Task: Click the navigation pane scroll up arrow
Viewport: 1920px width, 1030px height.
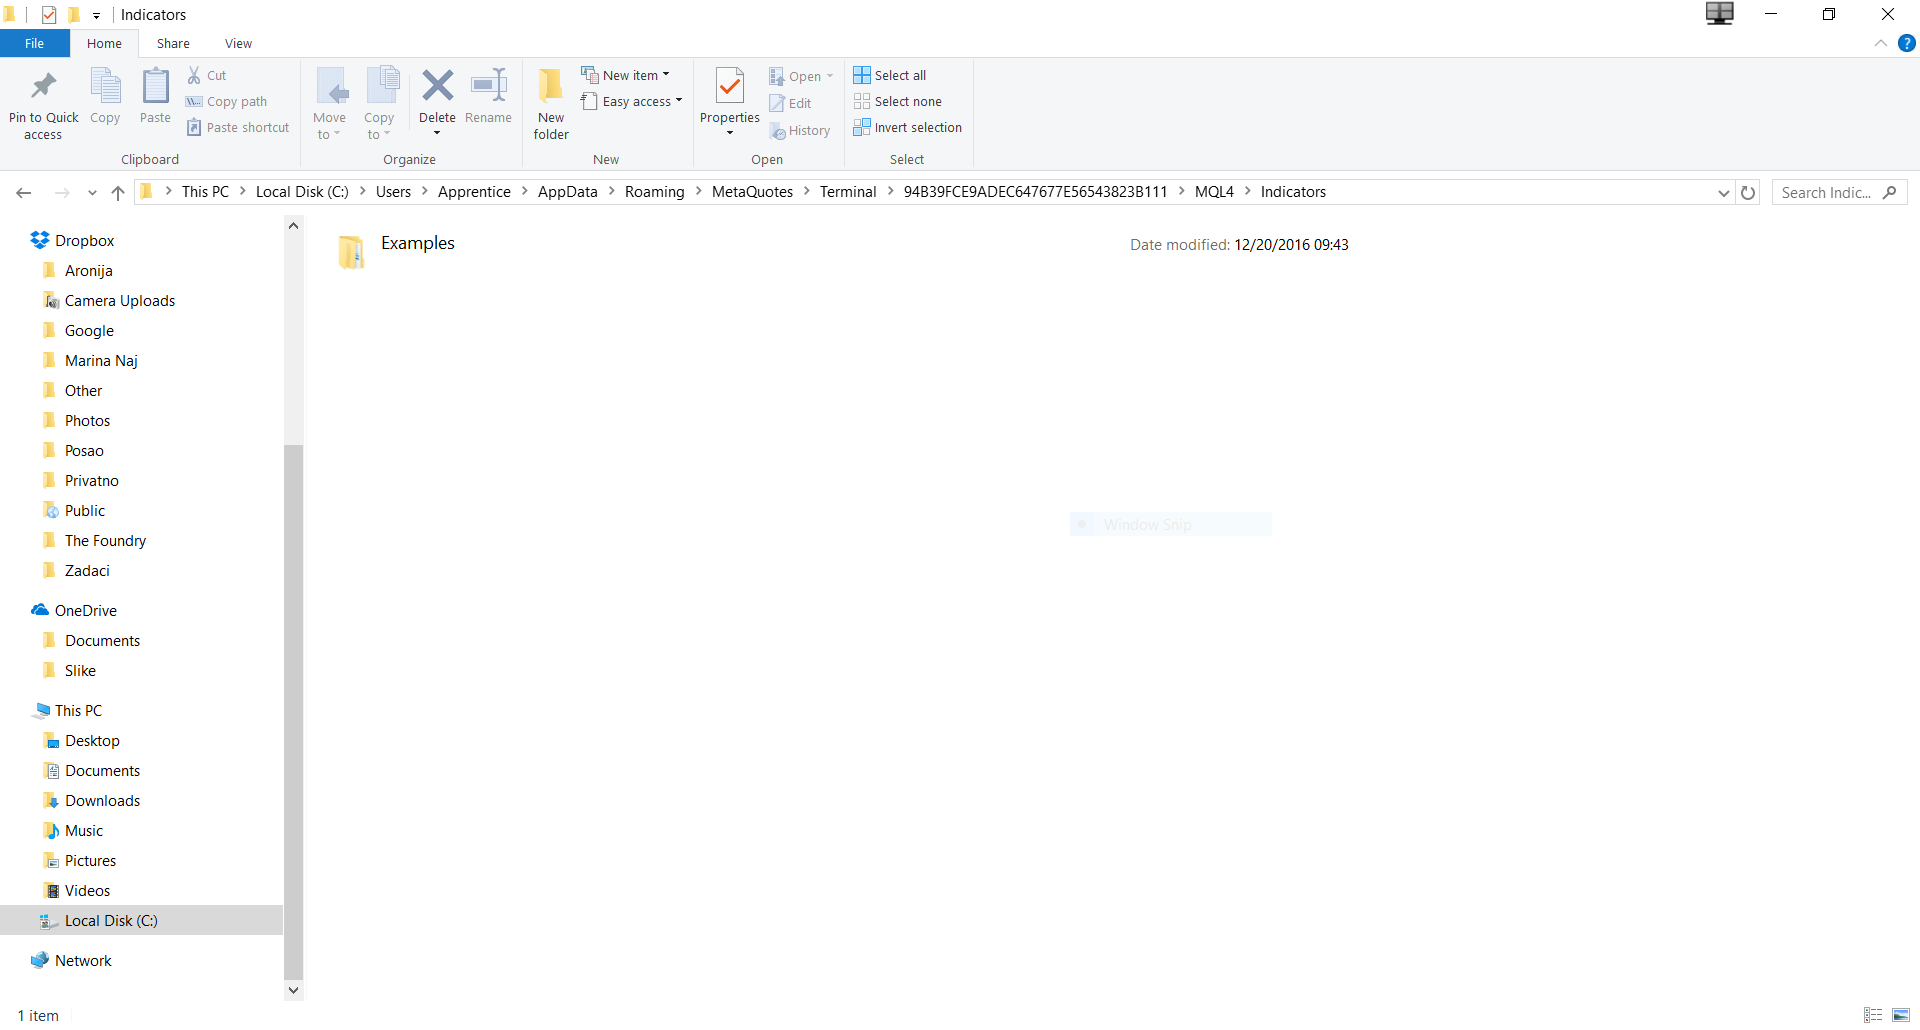Action: click(x=293, y=226)
